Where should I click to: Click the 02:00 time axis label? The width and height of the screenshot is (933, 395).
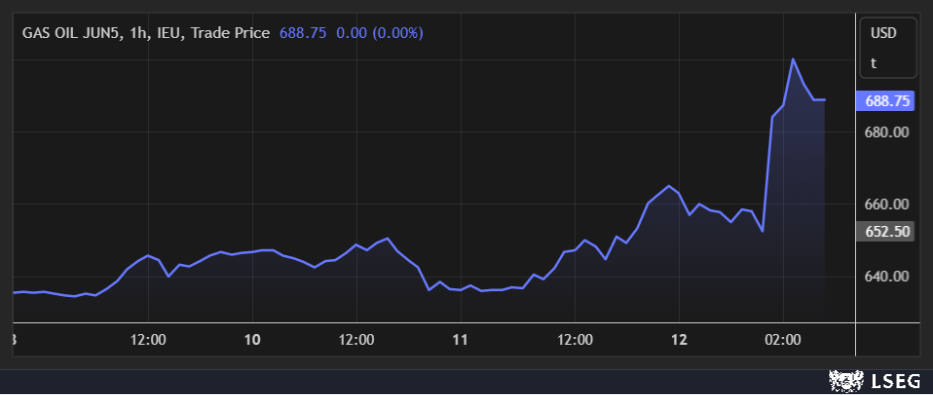[783, 340]
